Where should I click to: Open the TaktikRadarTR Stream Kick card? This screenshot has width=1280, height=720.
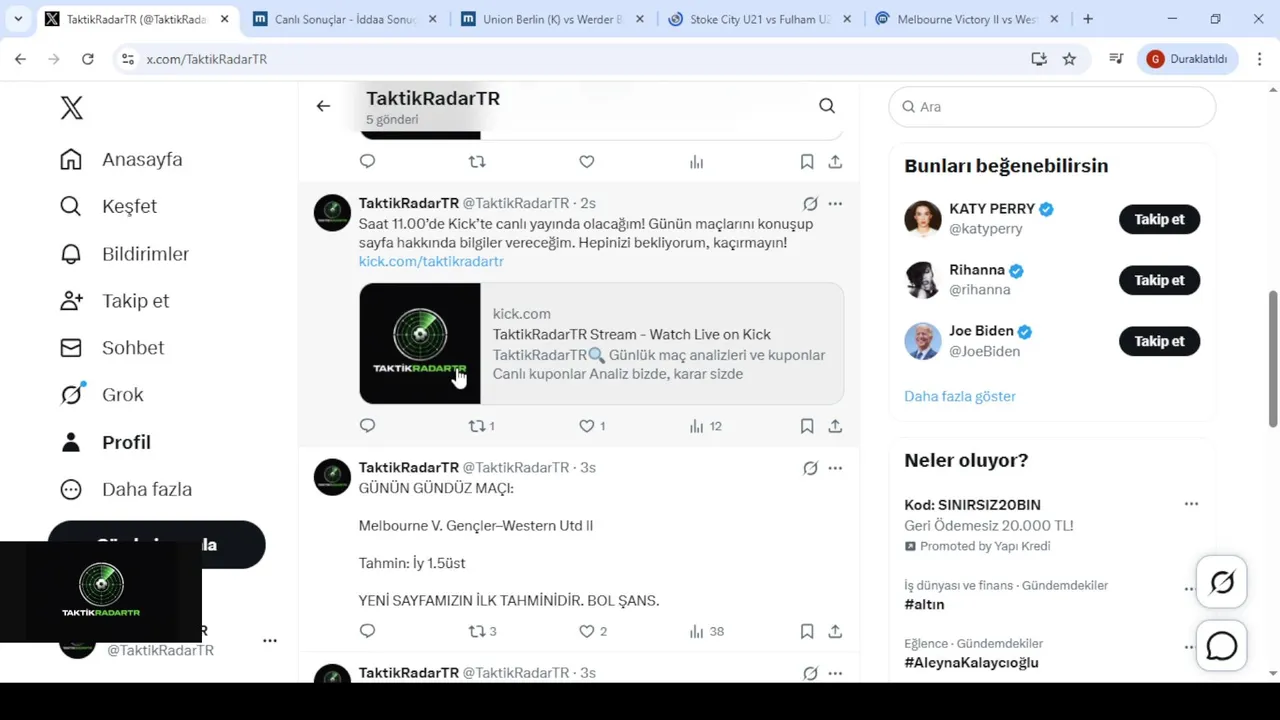601,343
